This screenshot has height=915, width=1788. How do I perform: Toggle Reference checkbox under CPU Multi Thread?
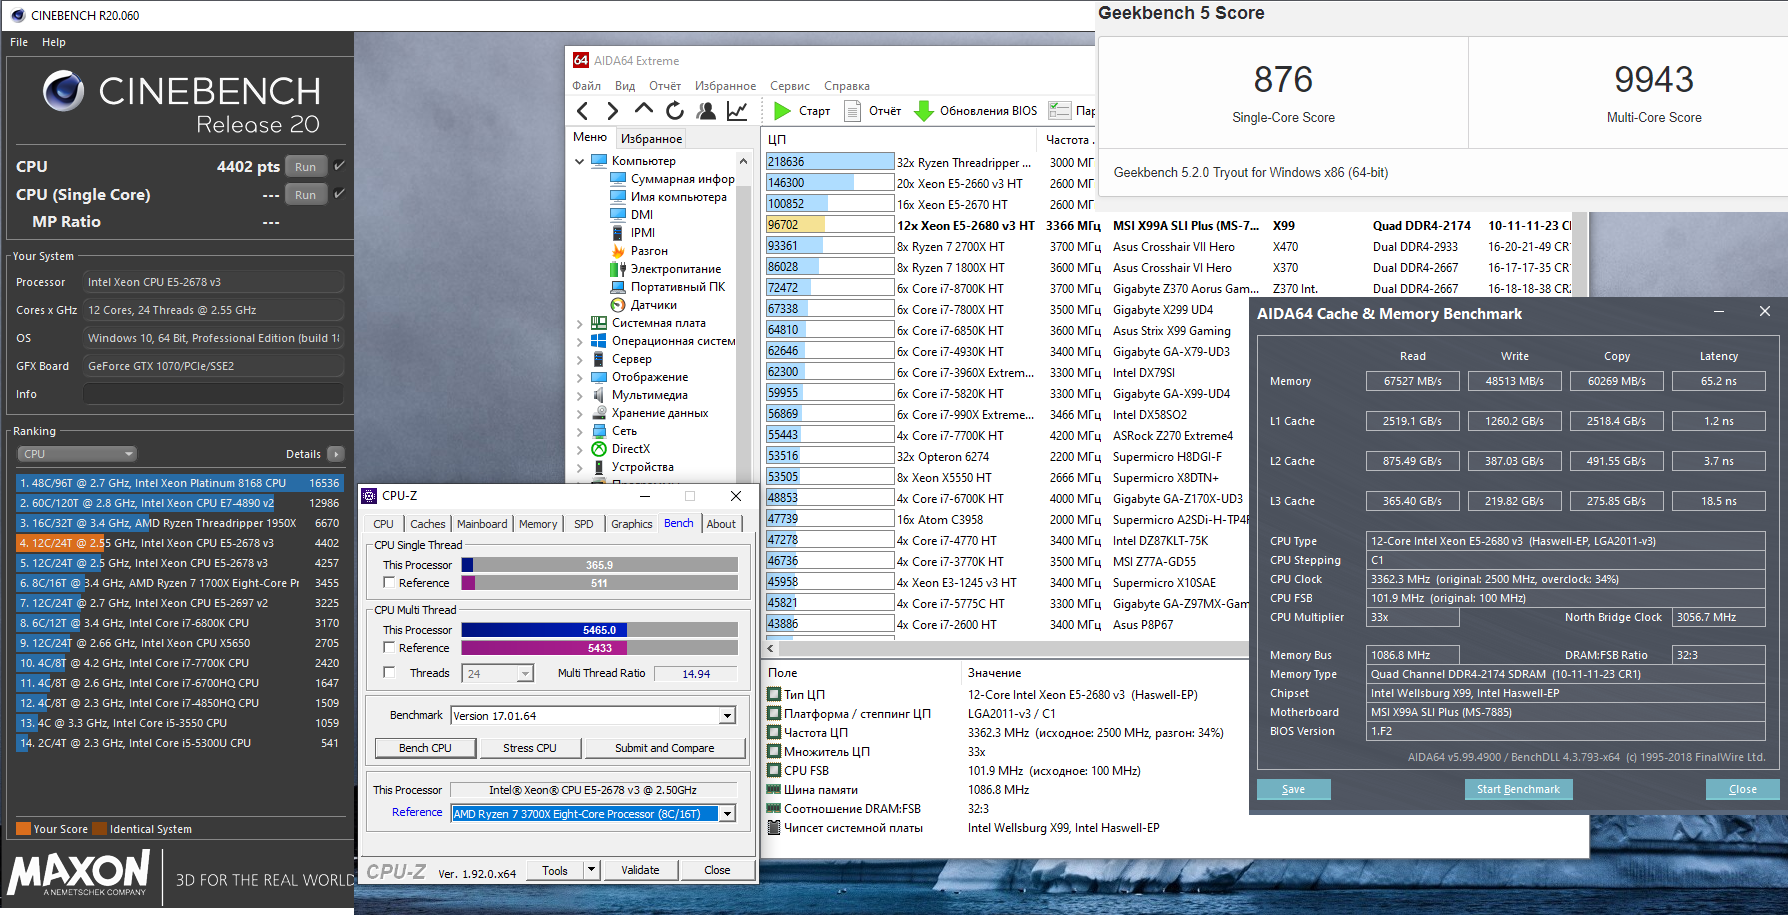[390, 648]
